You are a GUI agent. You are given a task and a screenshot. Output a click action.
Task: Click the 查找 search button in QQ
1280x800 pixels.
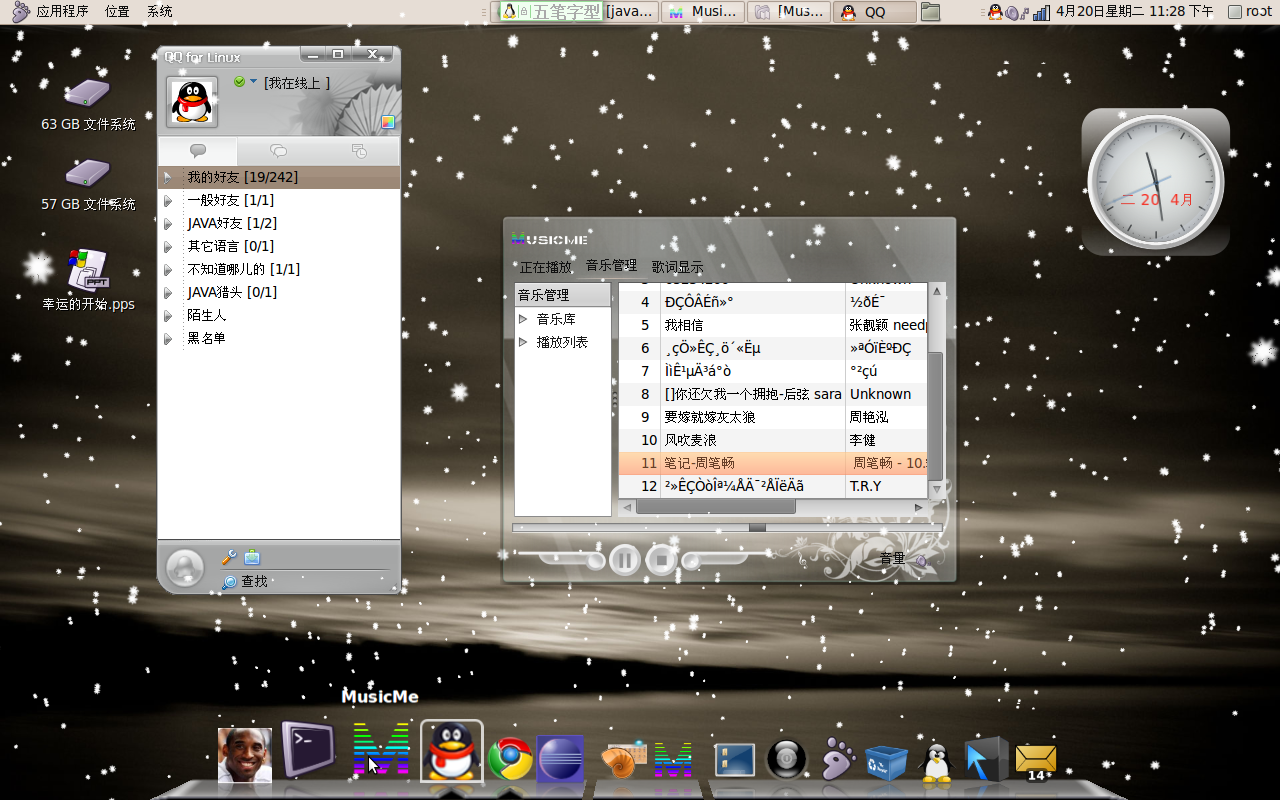click(x=245, y=581)
